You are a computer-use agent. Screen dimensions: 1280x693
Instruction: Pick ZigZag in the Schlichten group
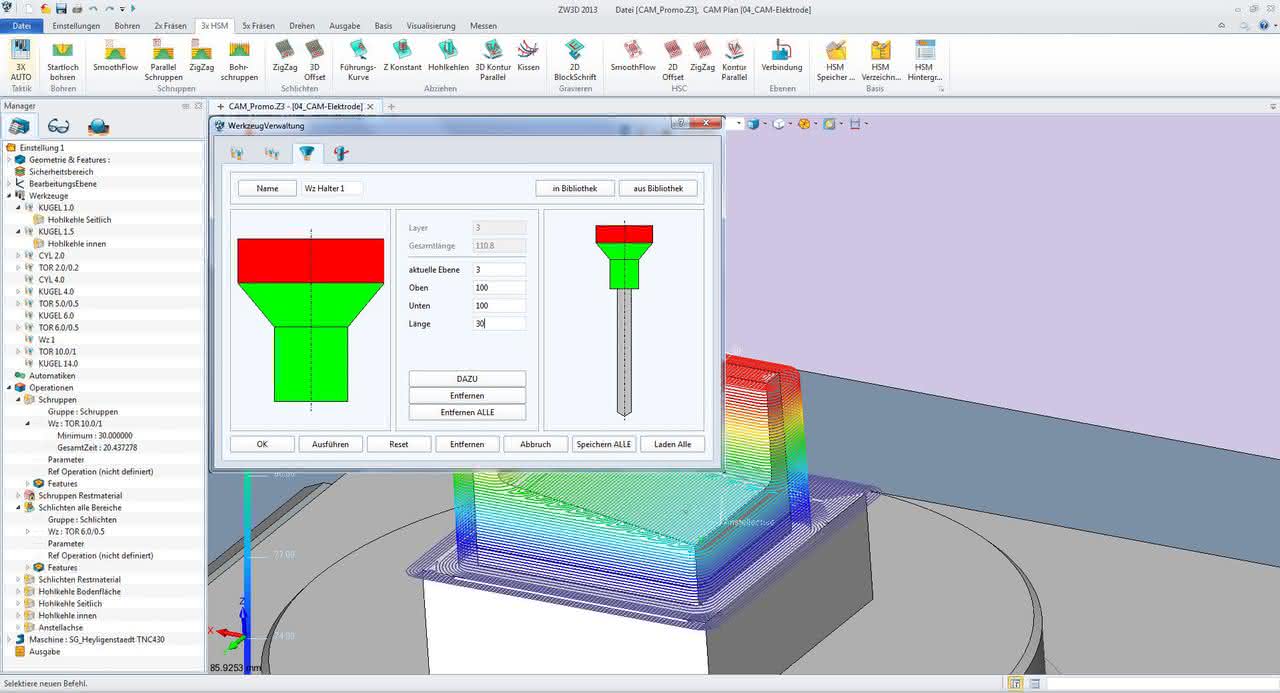[x=285, y=57]
